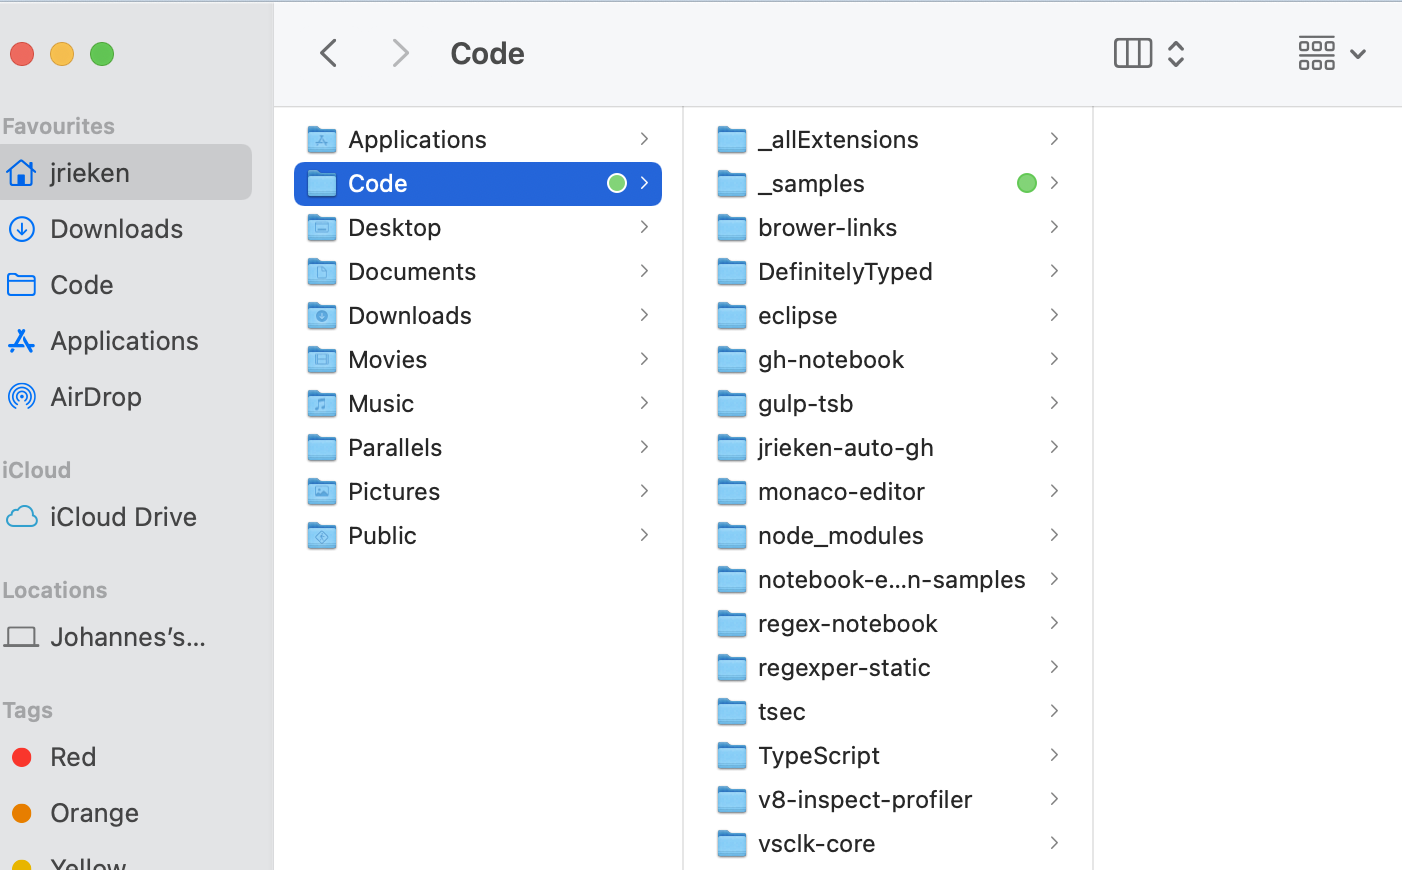This screenshot has width=1402, height=870.
Task: Click the back navigation arrow
Action: [328, 52]
